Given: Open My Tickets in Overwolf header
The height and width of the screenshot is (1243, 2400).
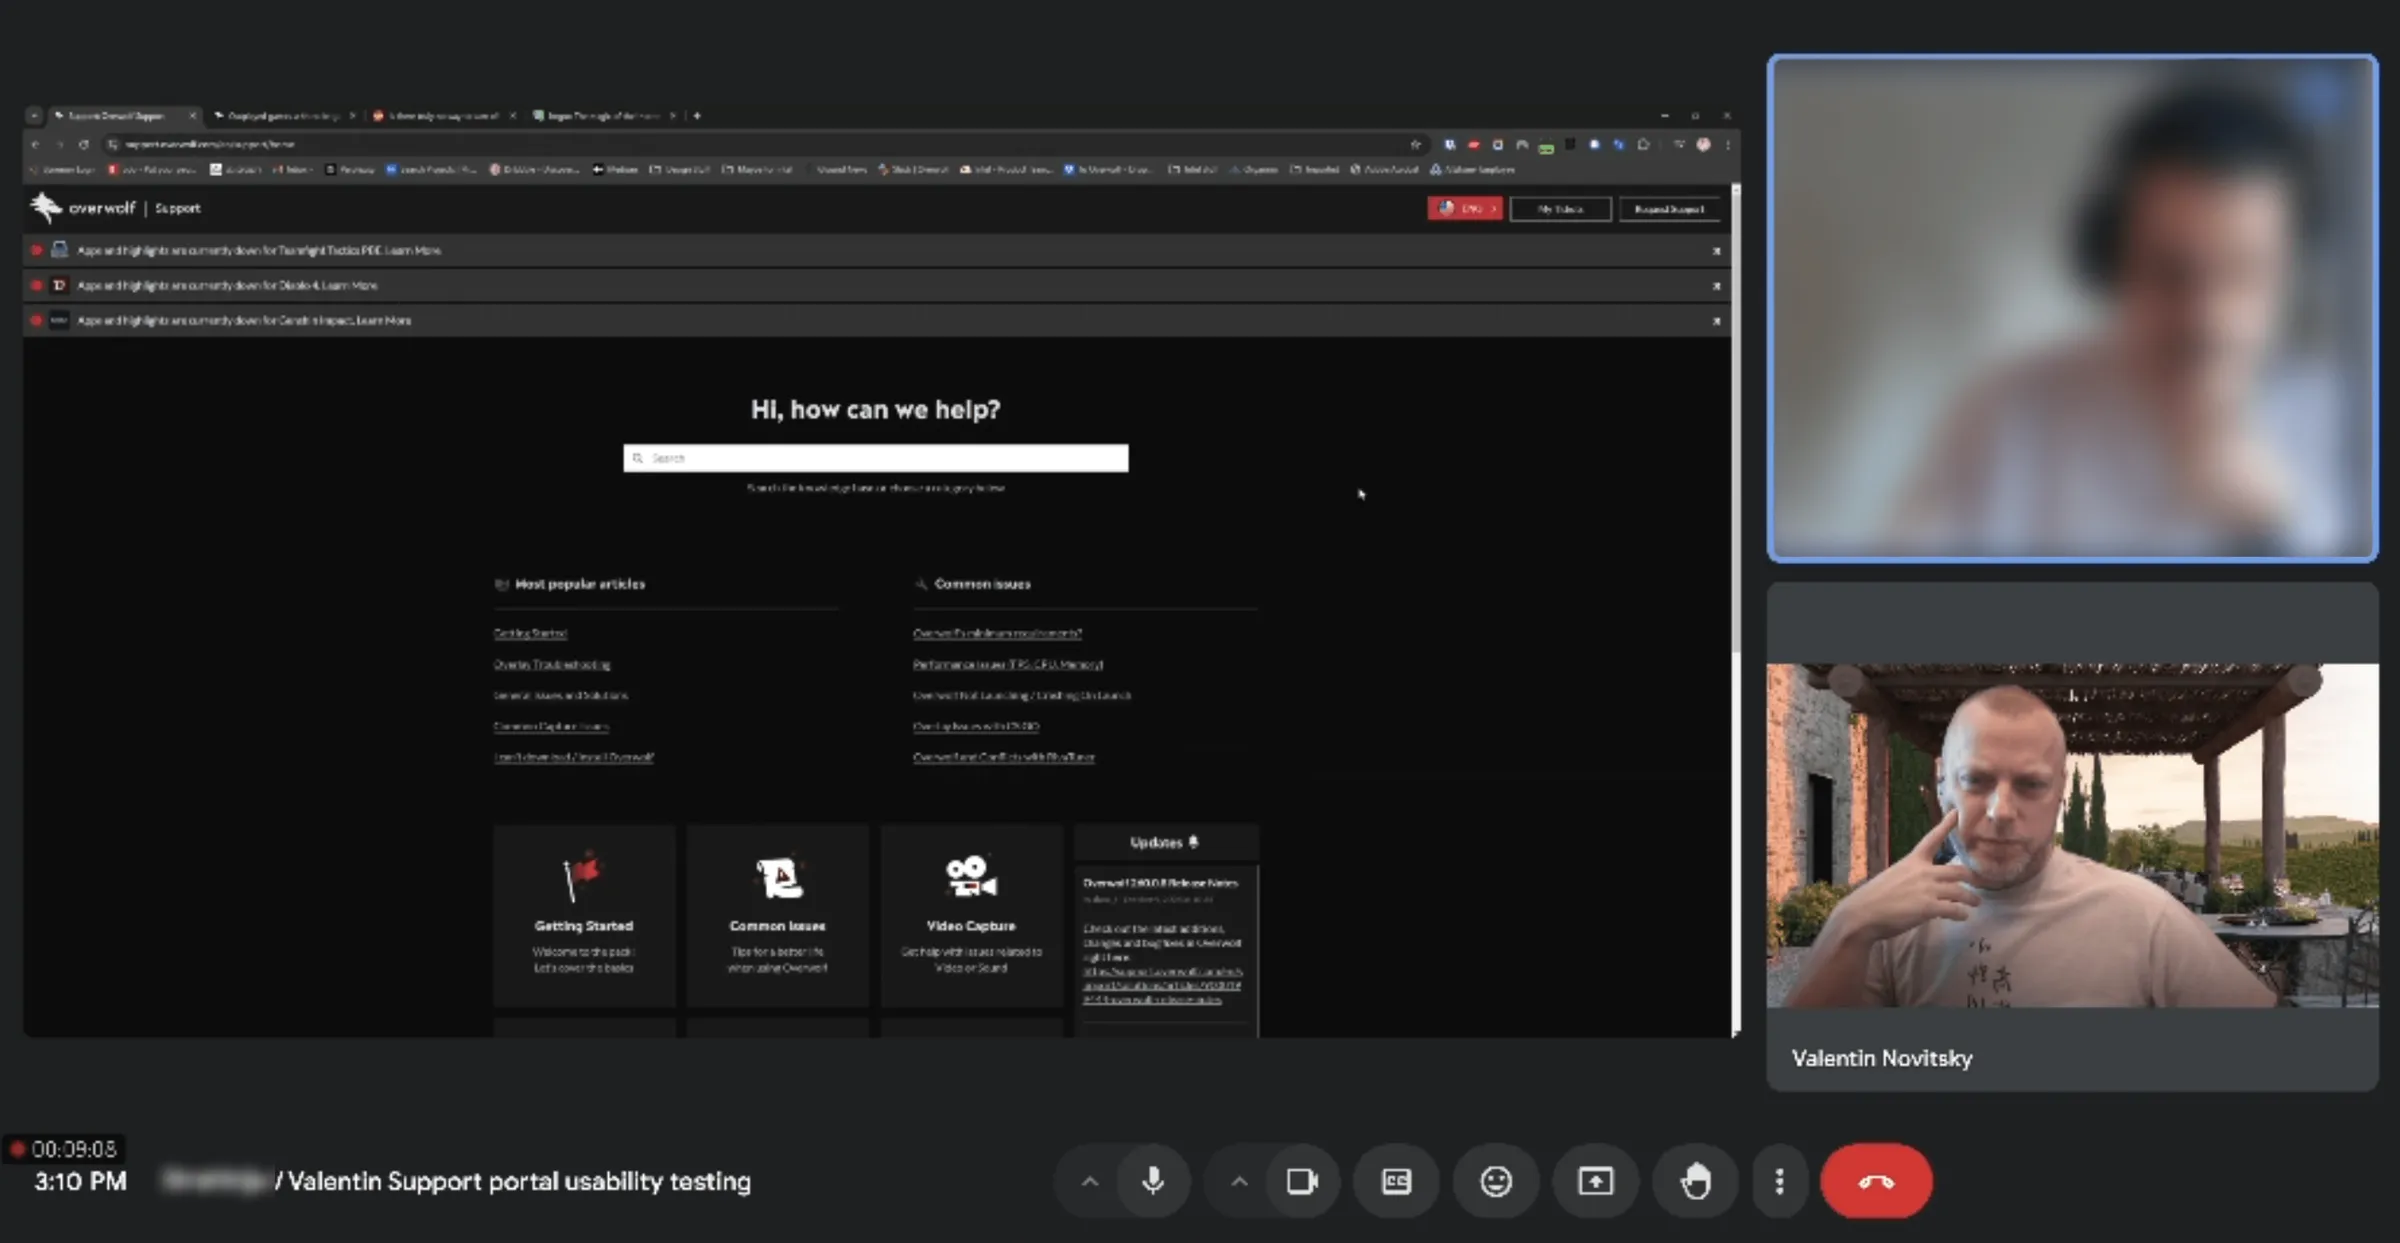Looking at the screenshot, I should click(1560, 209).
